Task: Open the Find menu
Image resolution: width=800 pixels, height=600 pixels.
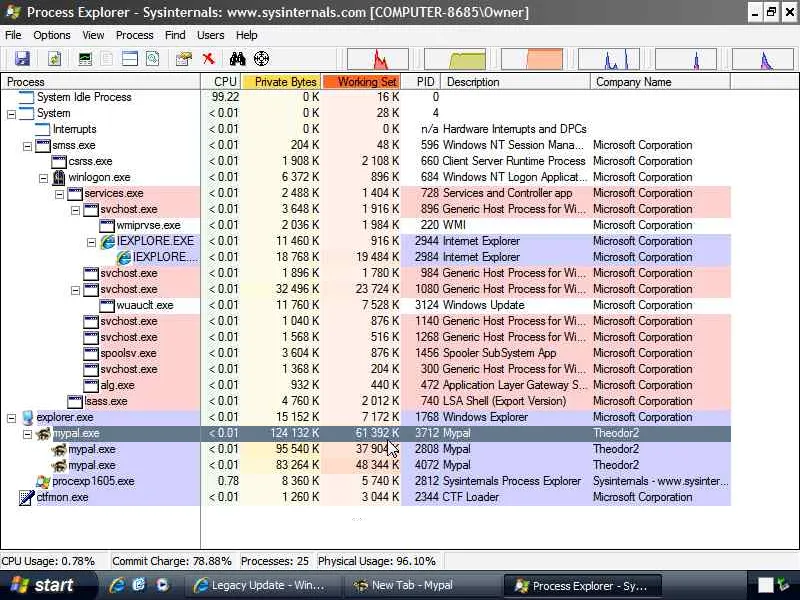Action: click(175, 35)
